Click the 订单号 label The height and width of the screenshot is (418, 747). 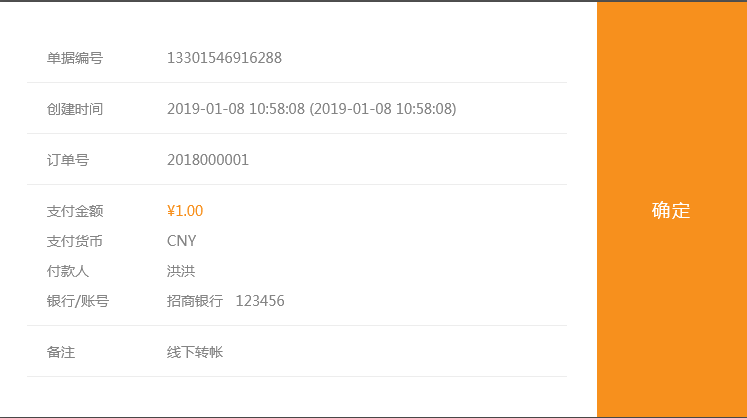pyautogui.click(x=68, y=160)
